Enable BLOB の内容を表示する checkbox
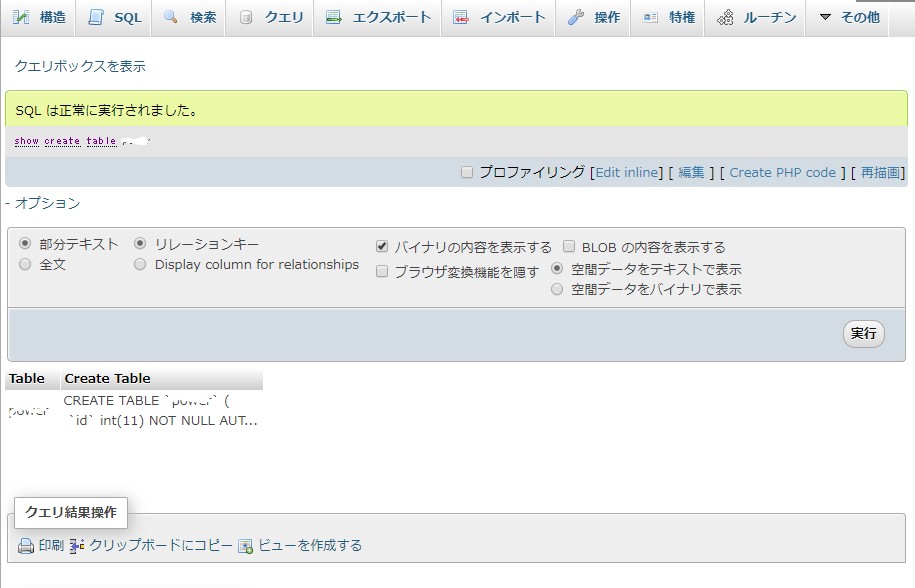The width and height of the screenshot is (915, 588). (x=569, y=246)
